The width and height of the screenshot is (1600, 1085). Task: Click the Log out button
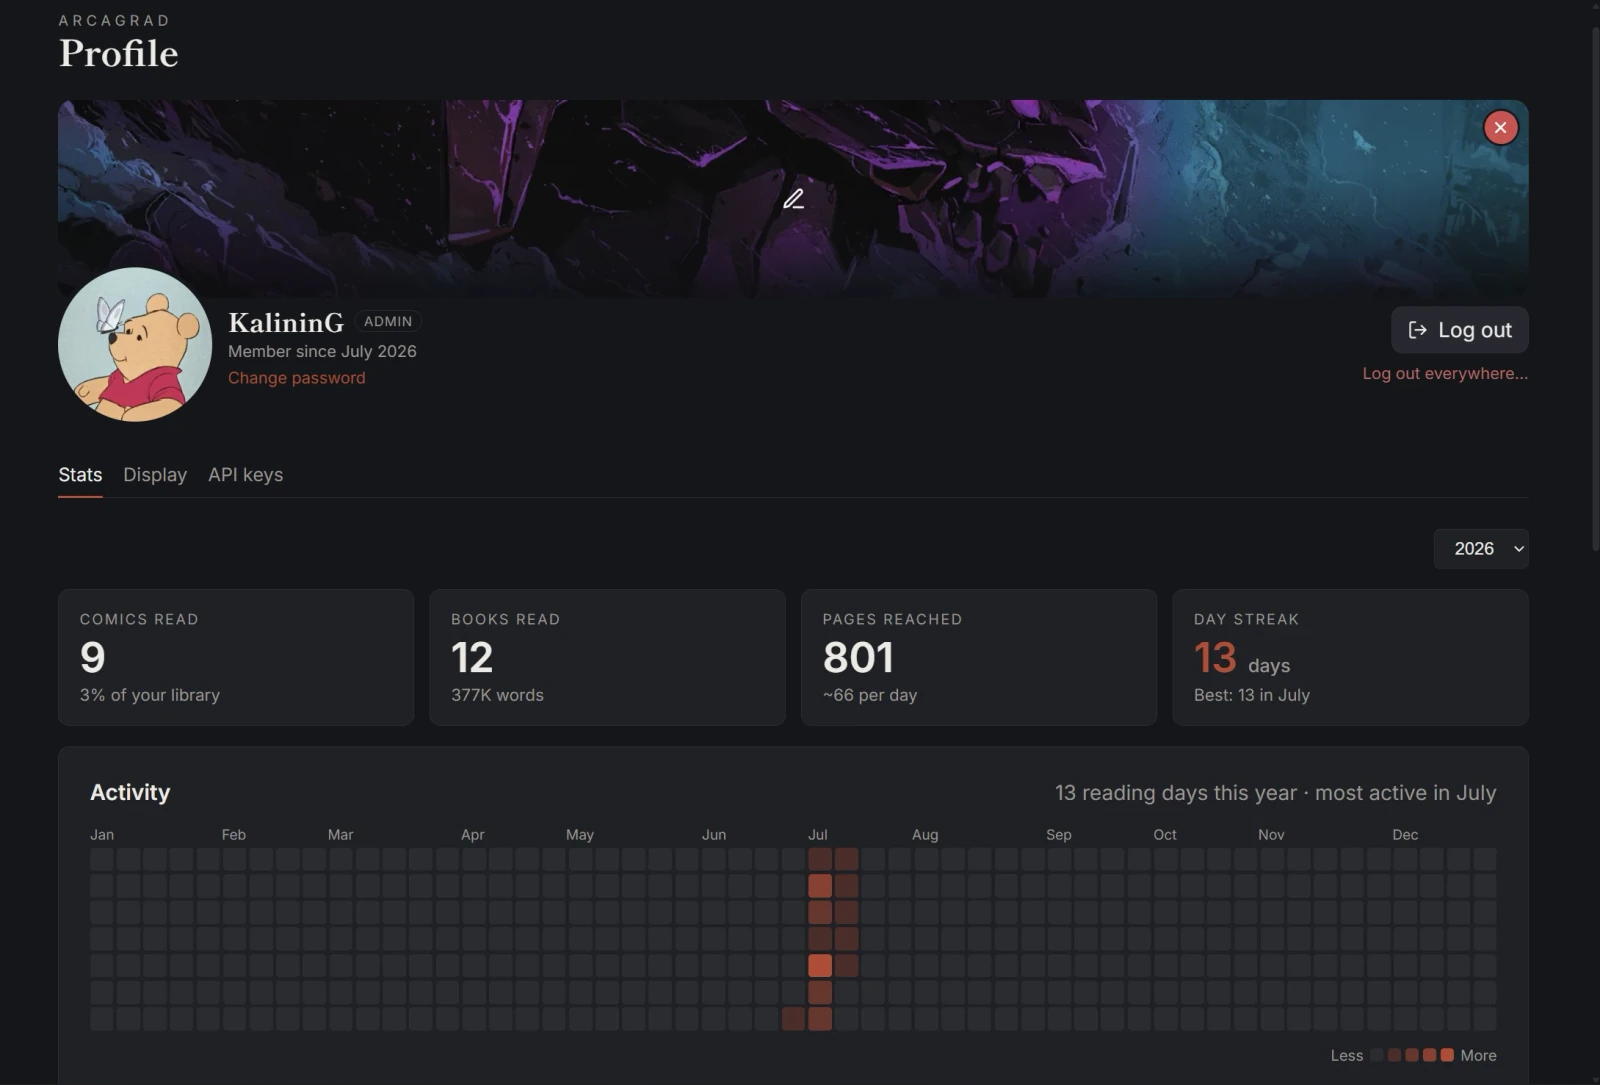(x=1459, y=330)
